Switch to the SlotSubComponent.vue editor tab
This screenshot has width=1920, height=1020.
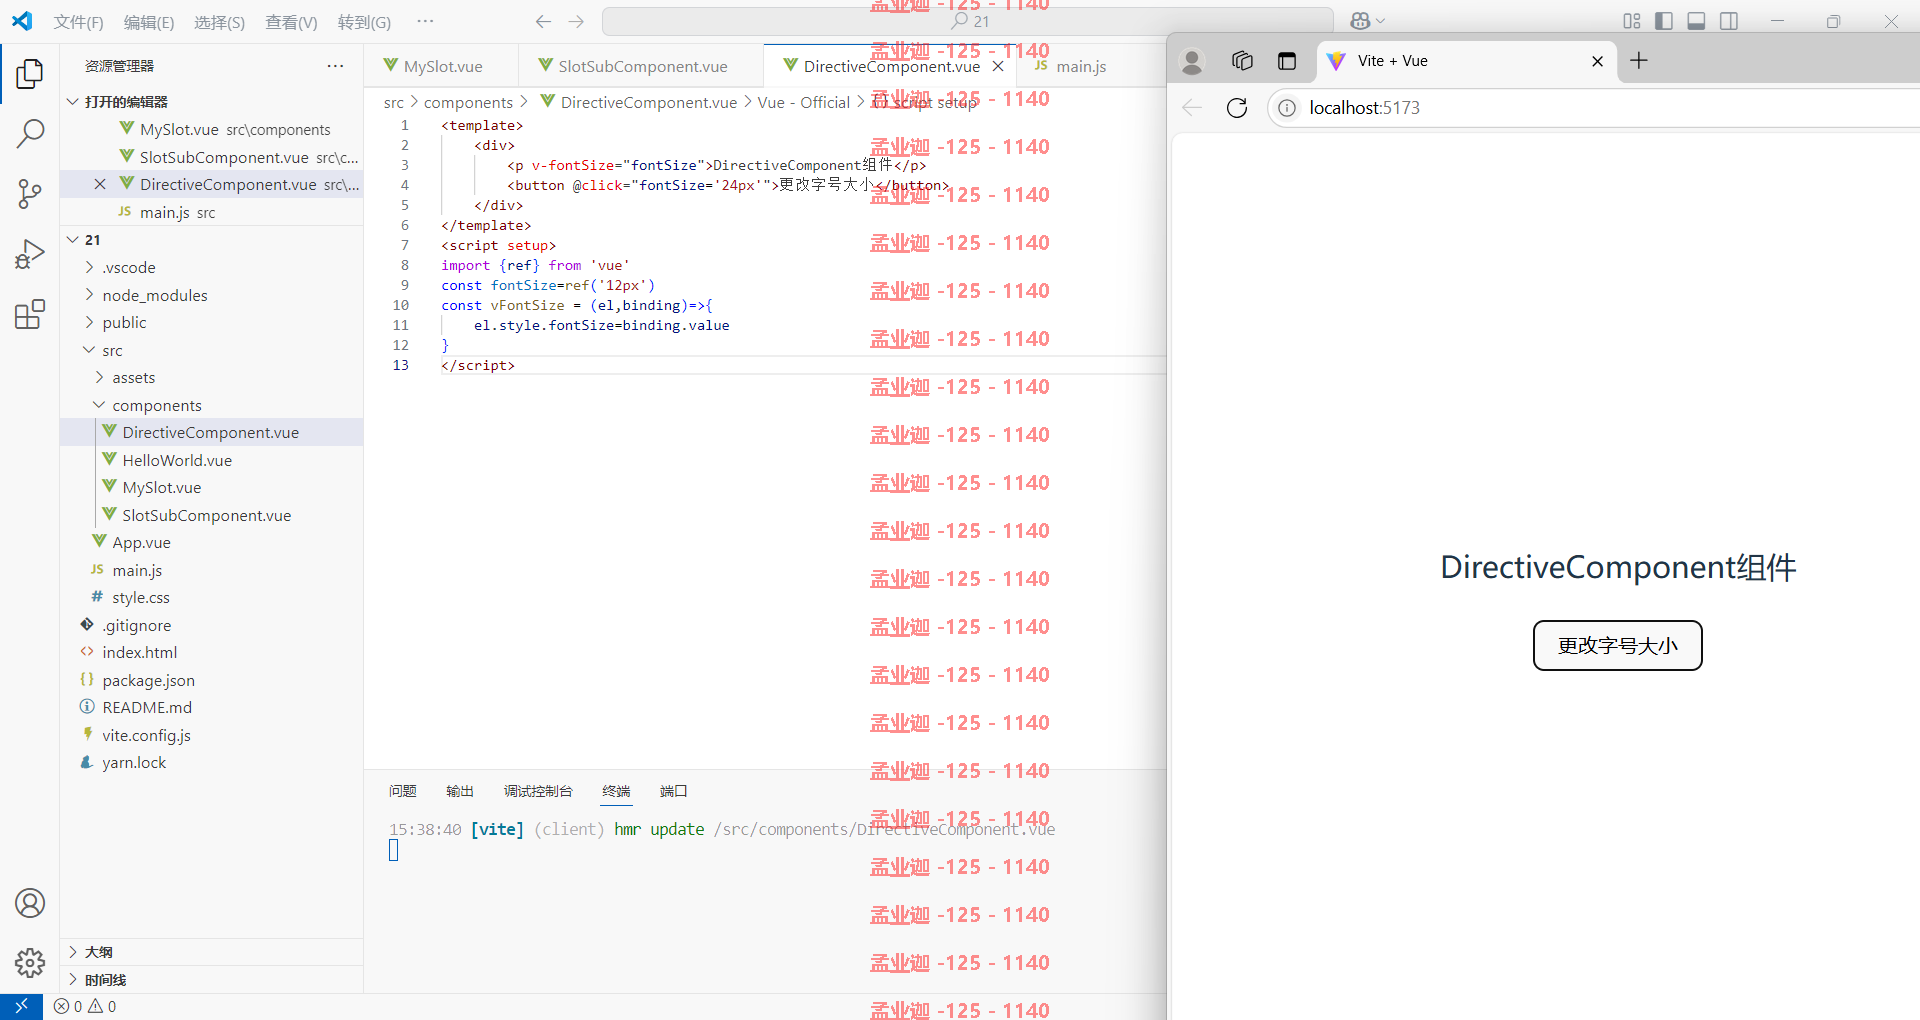641,66
